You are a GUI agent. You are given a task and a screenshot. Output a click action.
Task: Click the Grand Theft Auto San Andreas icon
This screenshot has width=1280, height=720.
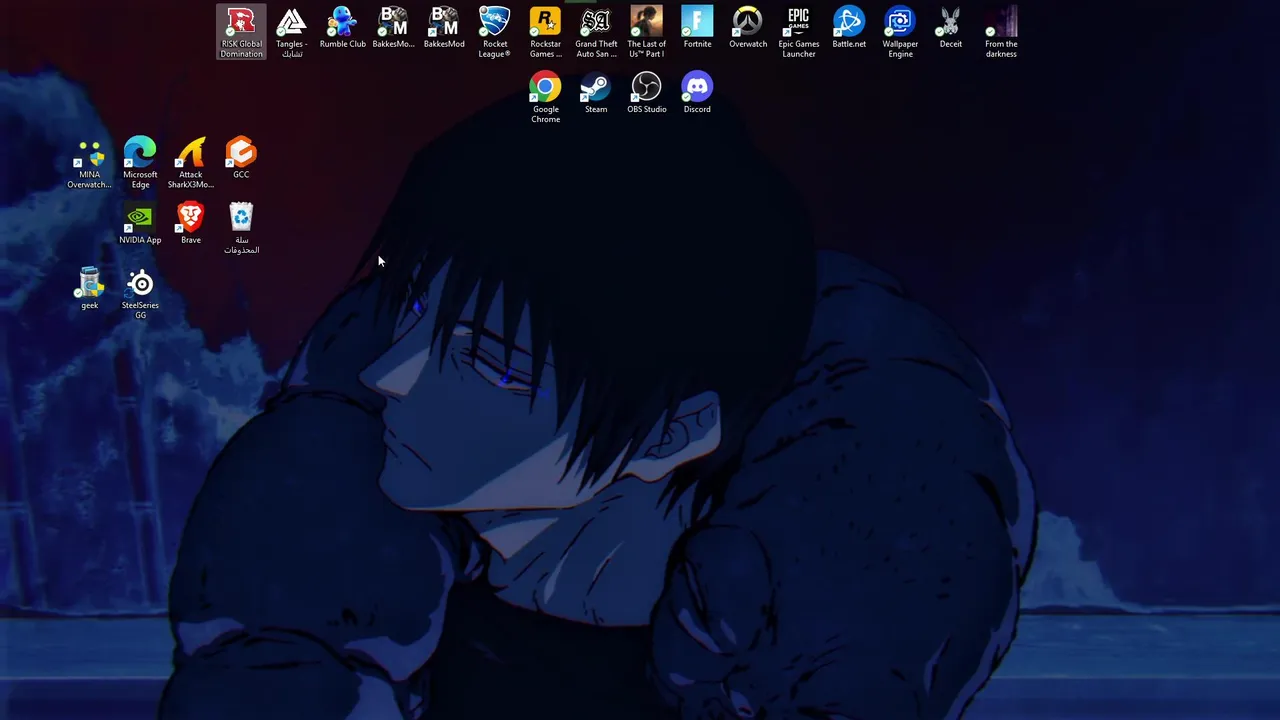(596, 32)
